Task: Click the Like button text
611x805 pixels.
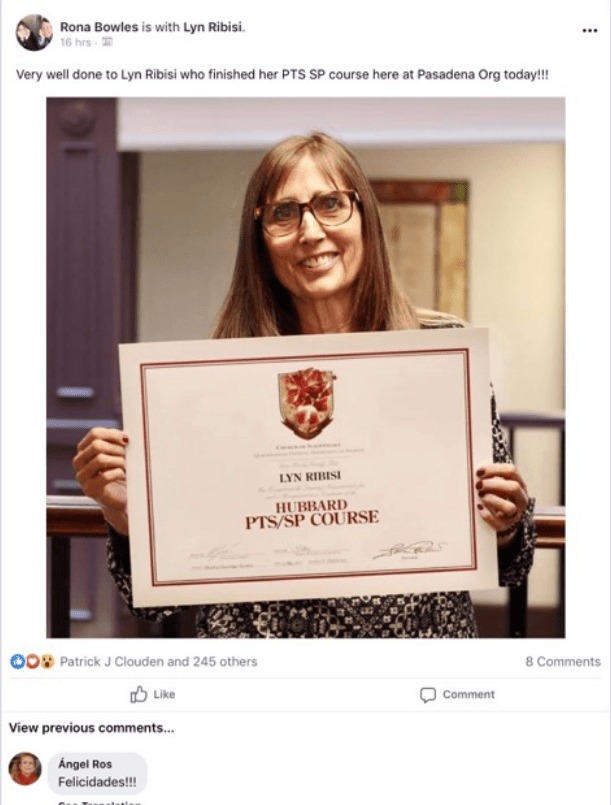Action: tap(164, 694)
